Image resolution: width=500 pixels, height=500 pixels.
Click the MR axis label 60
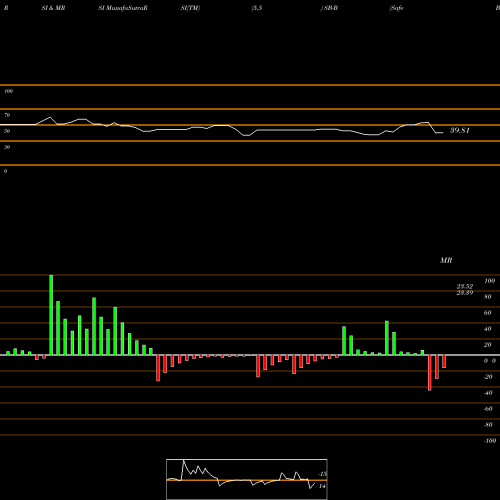[x=488, y=313]
